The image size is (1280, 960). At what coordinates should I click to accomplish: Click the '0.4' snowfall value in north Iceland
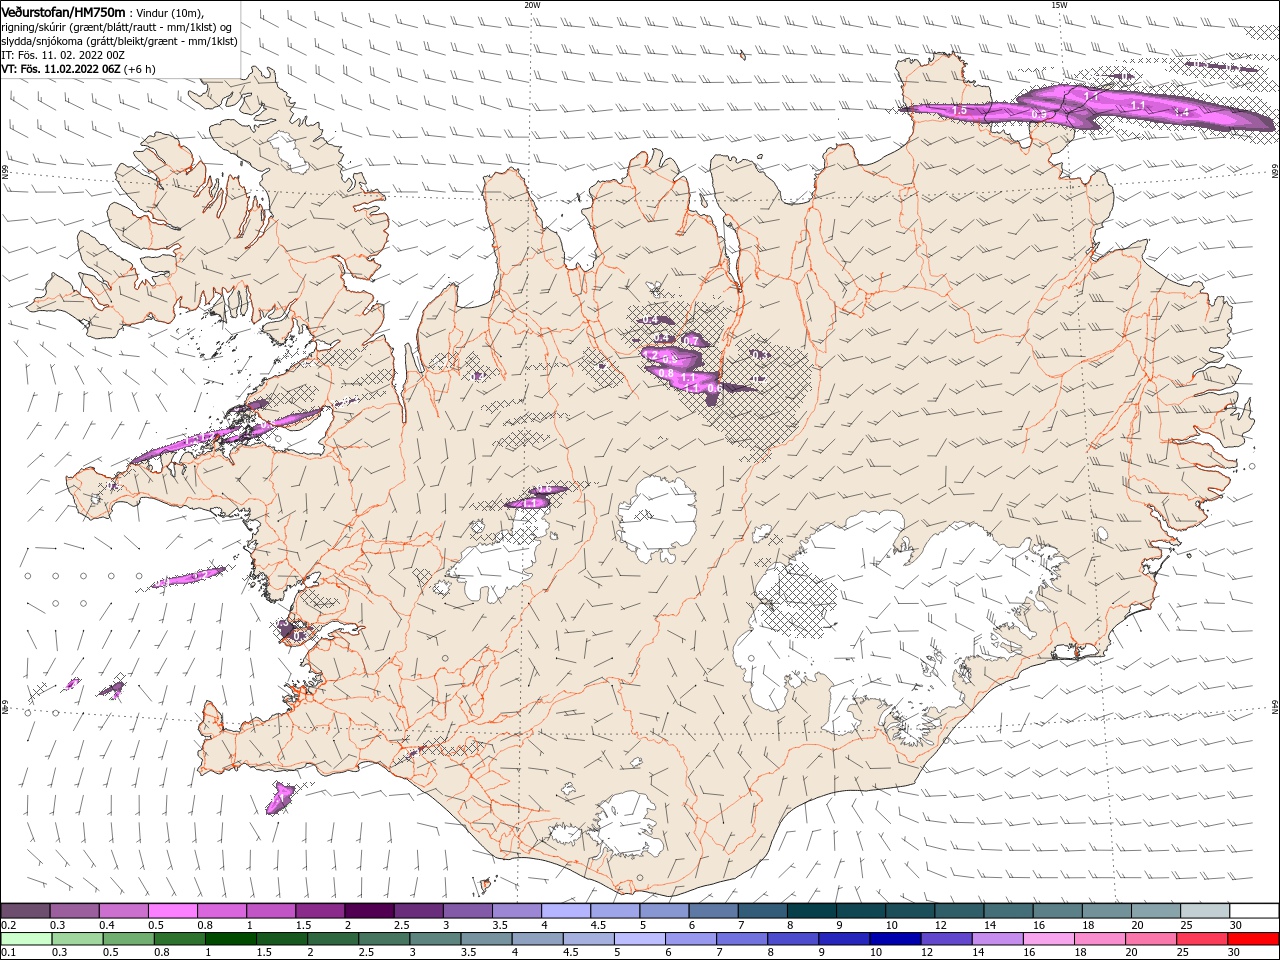click(x=650, y=320)
